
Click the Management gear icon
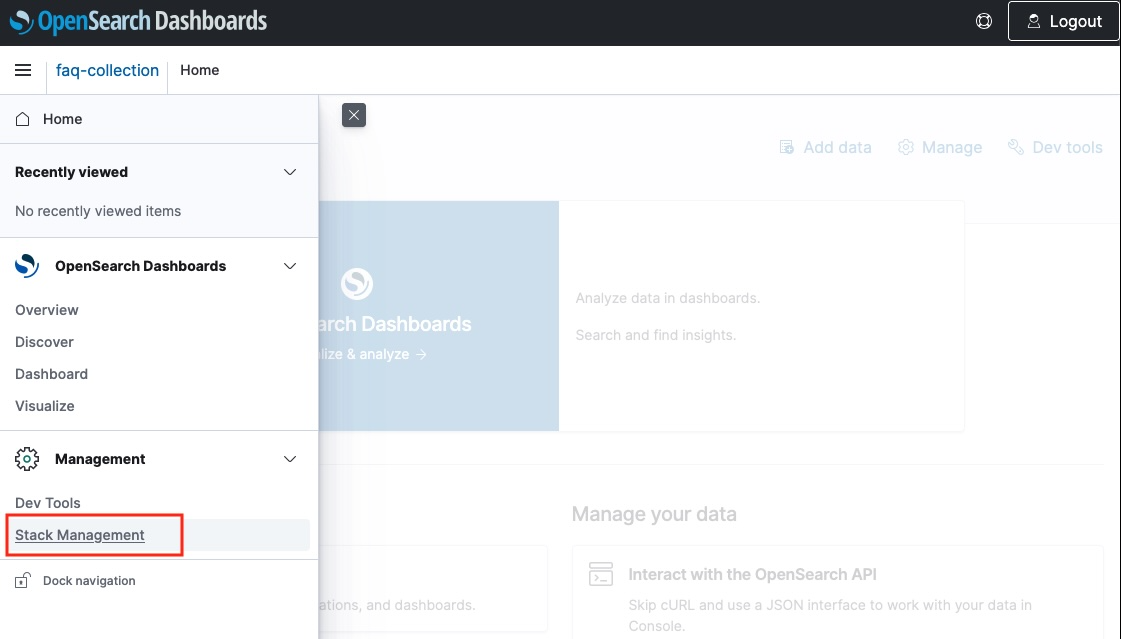coord(27,459)
